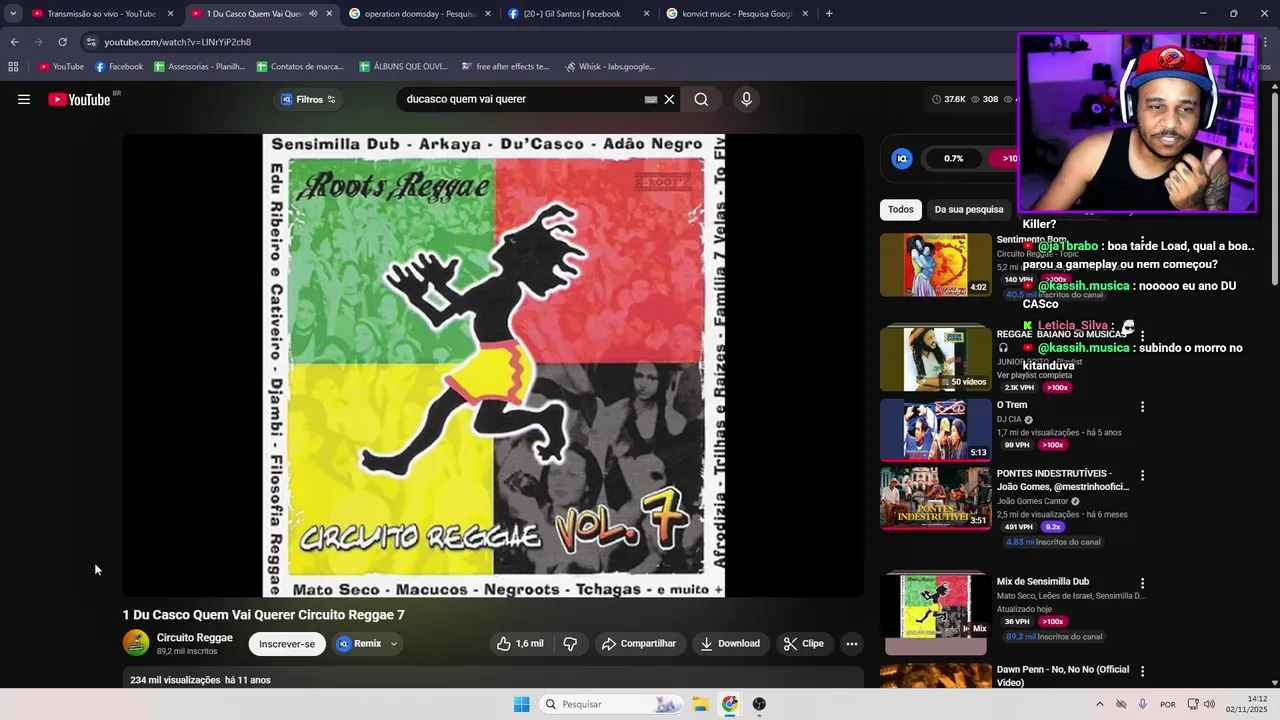Show hidden tray icons chevron
The image size is (1280, 720).
tap(1100, 704)
